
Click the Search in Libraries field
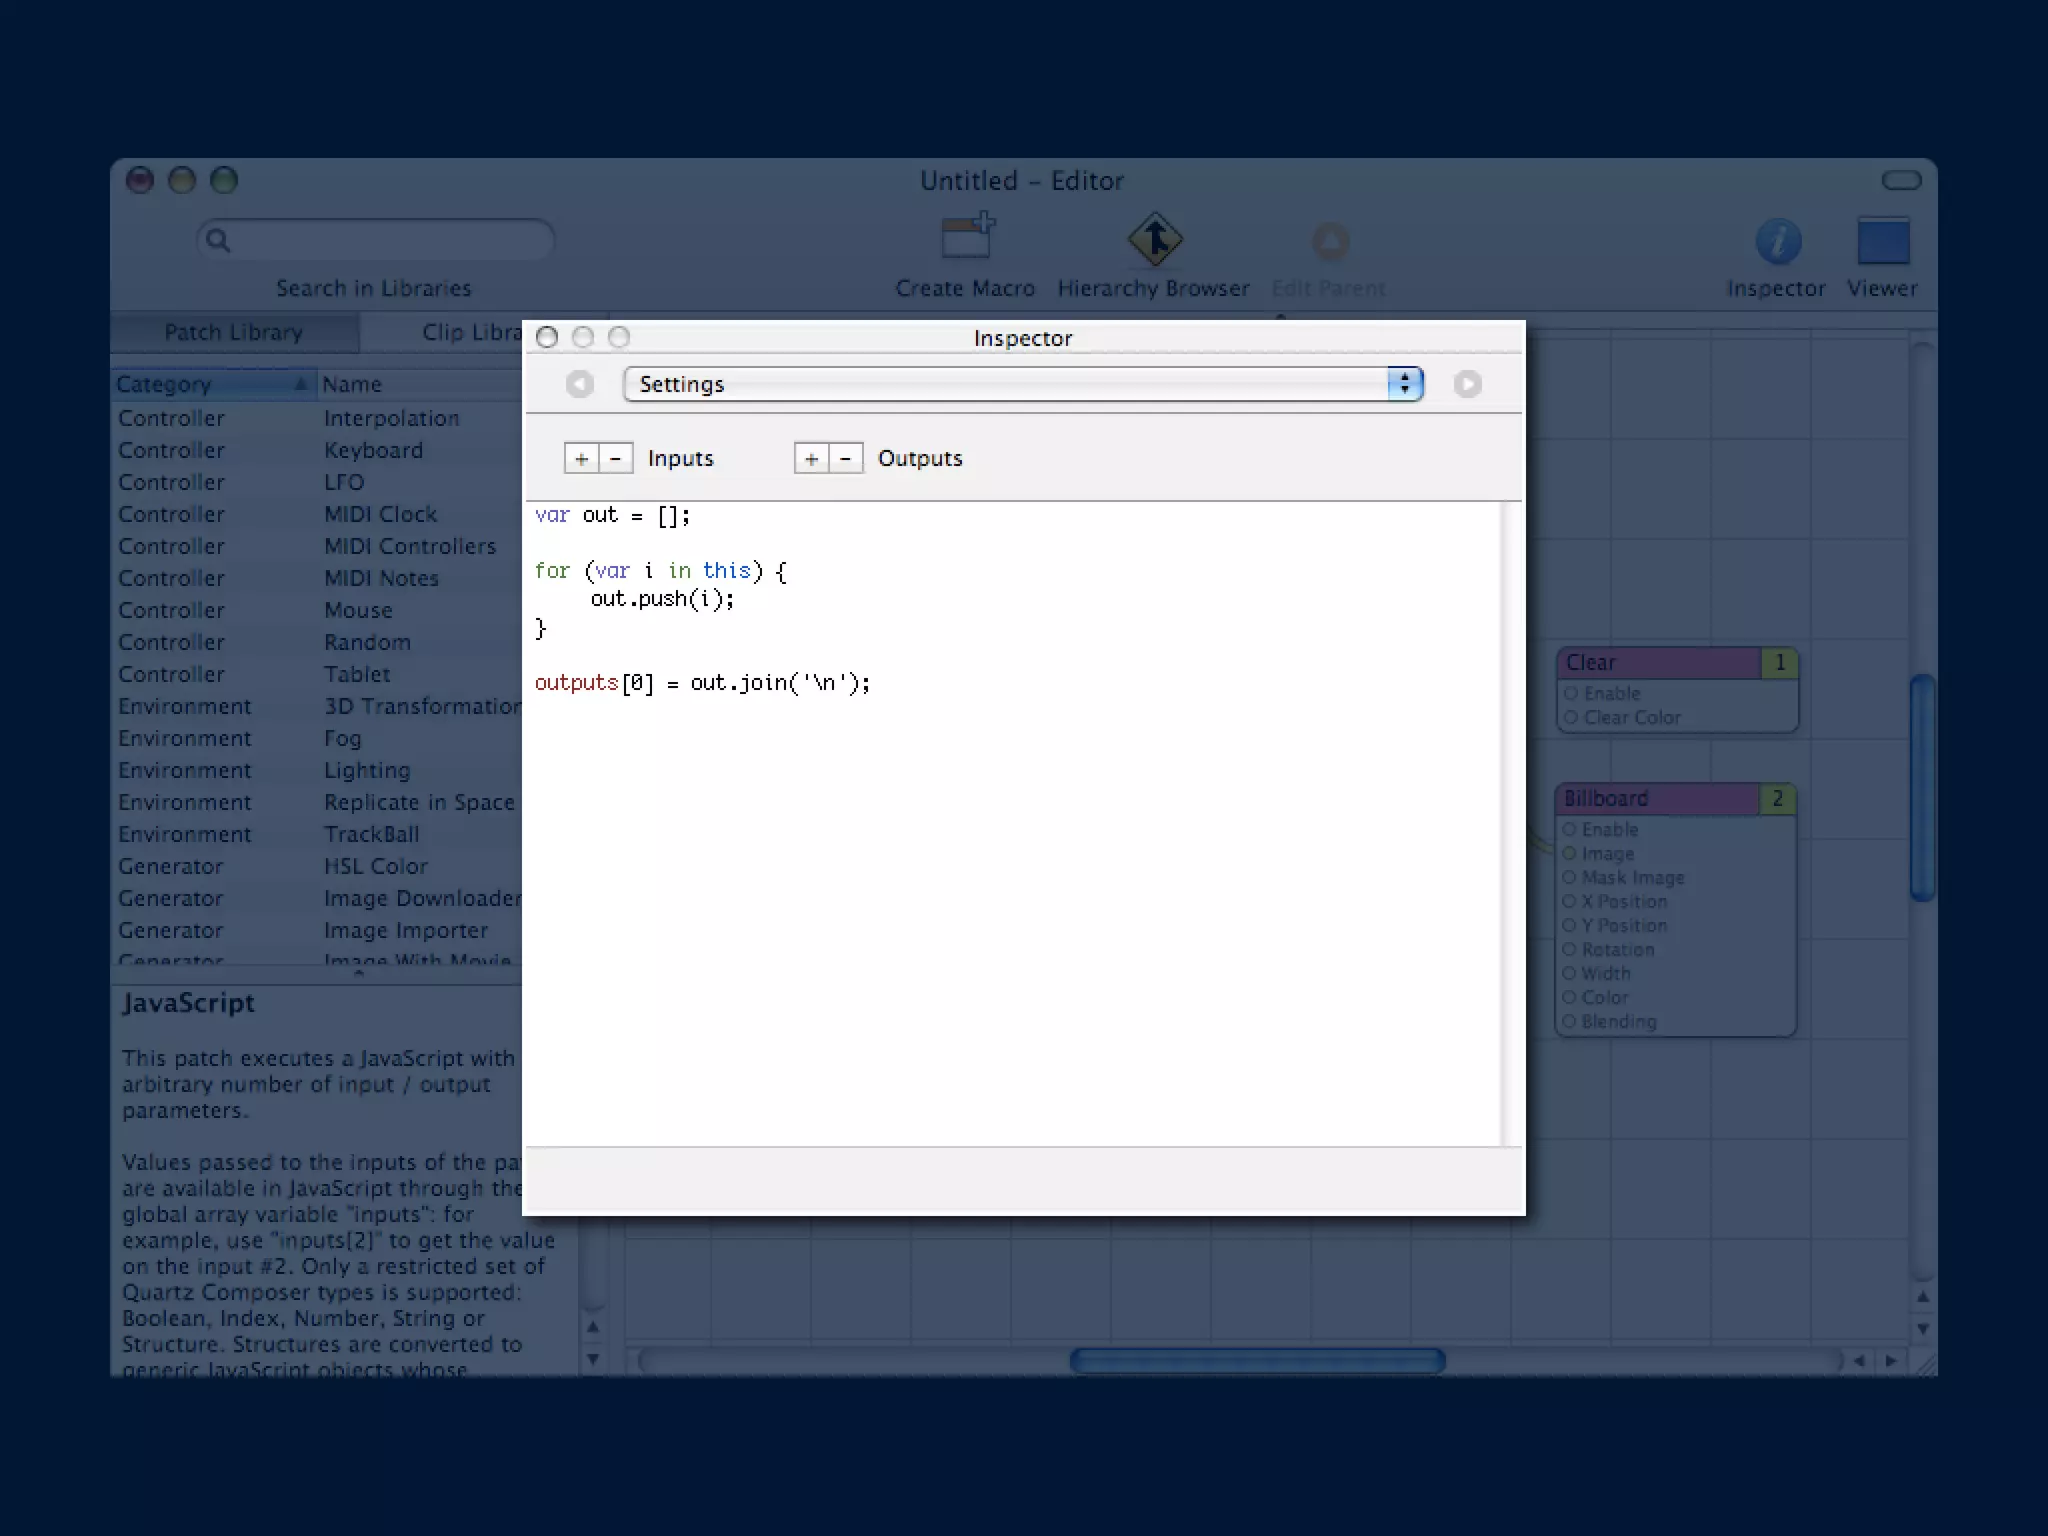pyautogui.click(x=376, y=240)
